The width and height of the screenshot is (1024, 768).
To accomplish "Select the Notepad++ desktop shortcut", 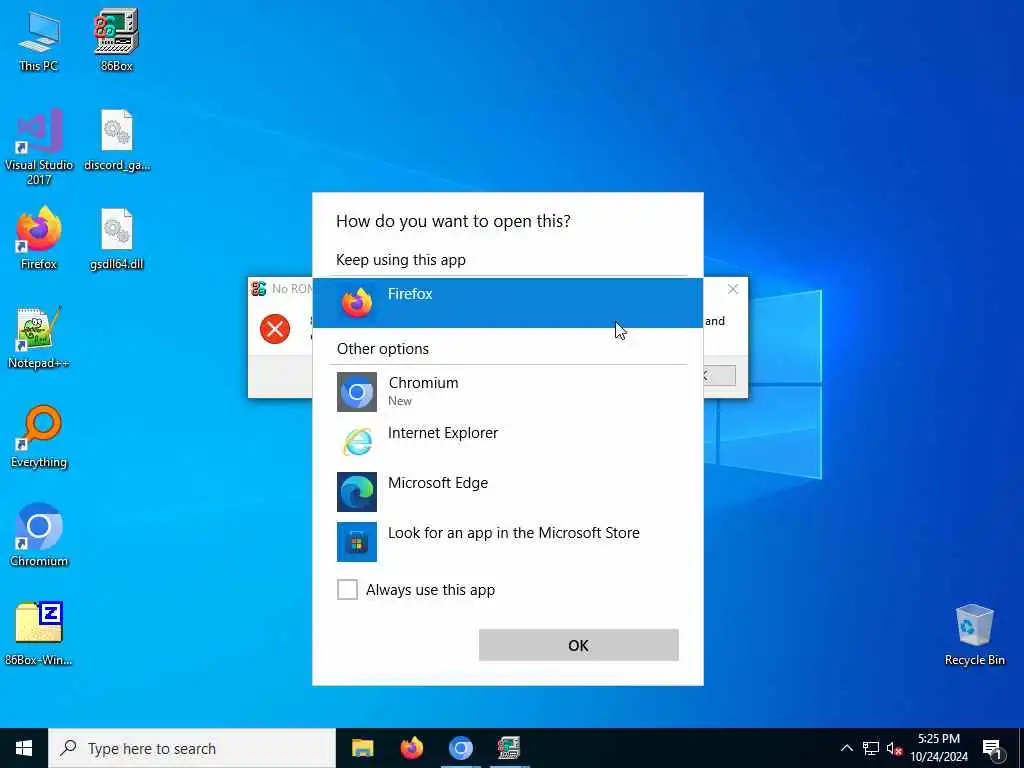I will point(39,338).
